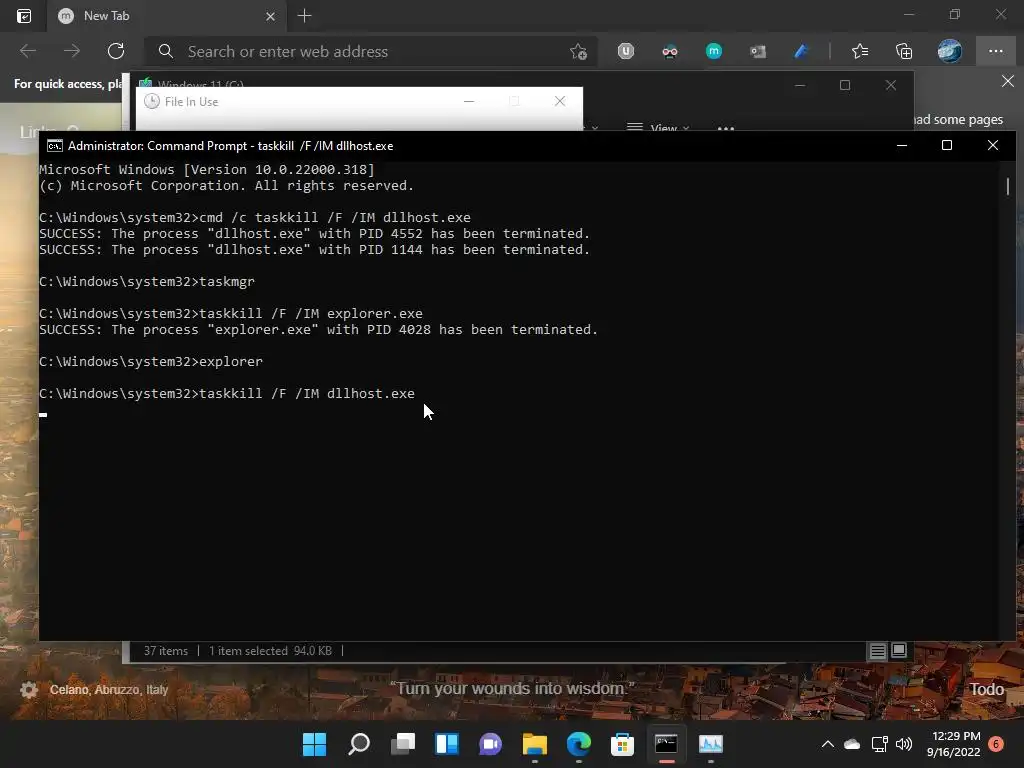
Task: Open taskbar Search
Action: pyautogui.click(x=359, y=744)
